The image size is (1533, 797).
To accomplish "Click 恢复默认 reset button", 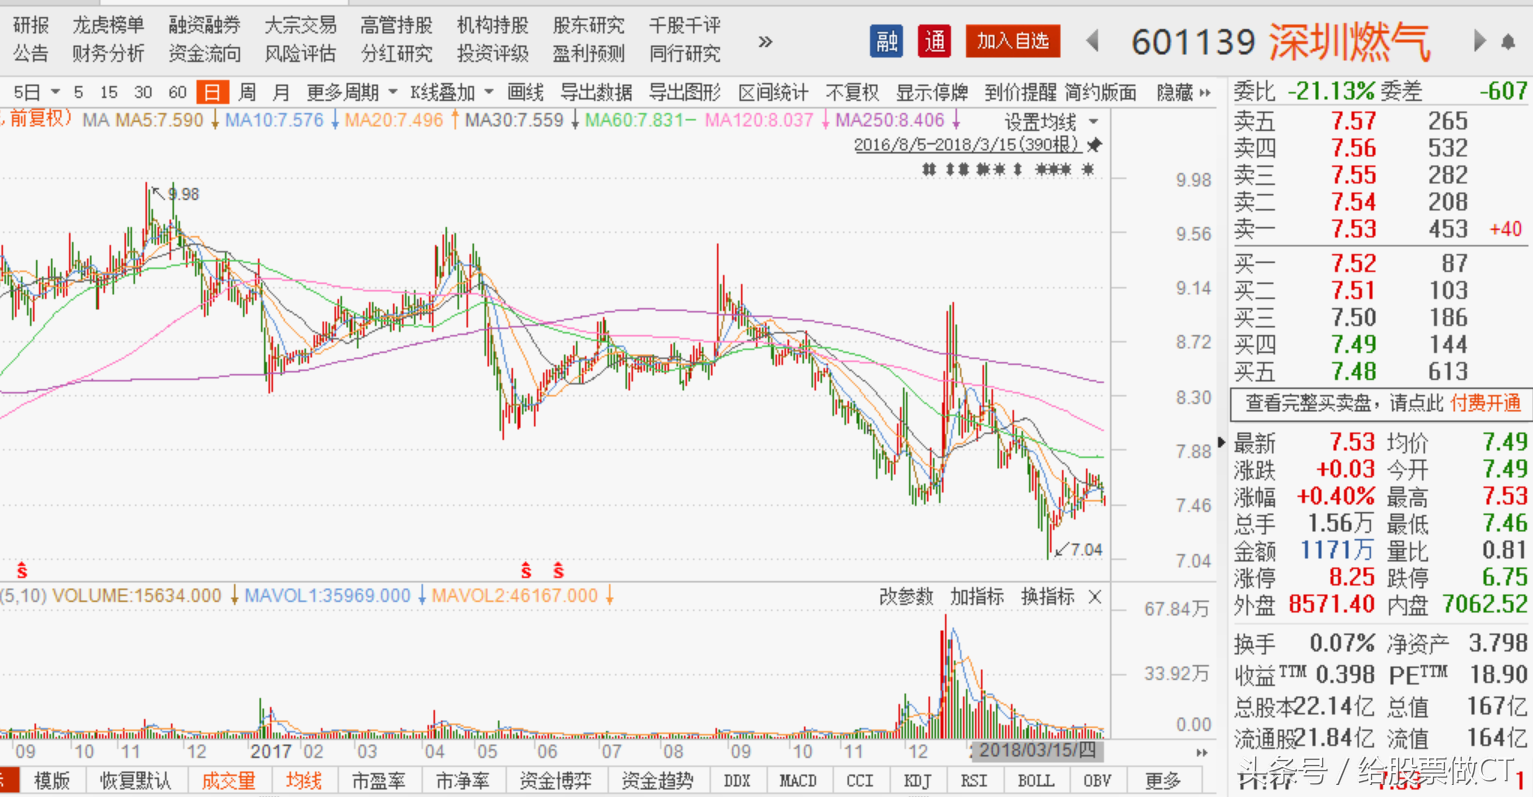I will 136,781.
